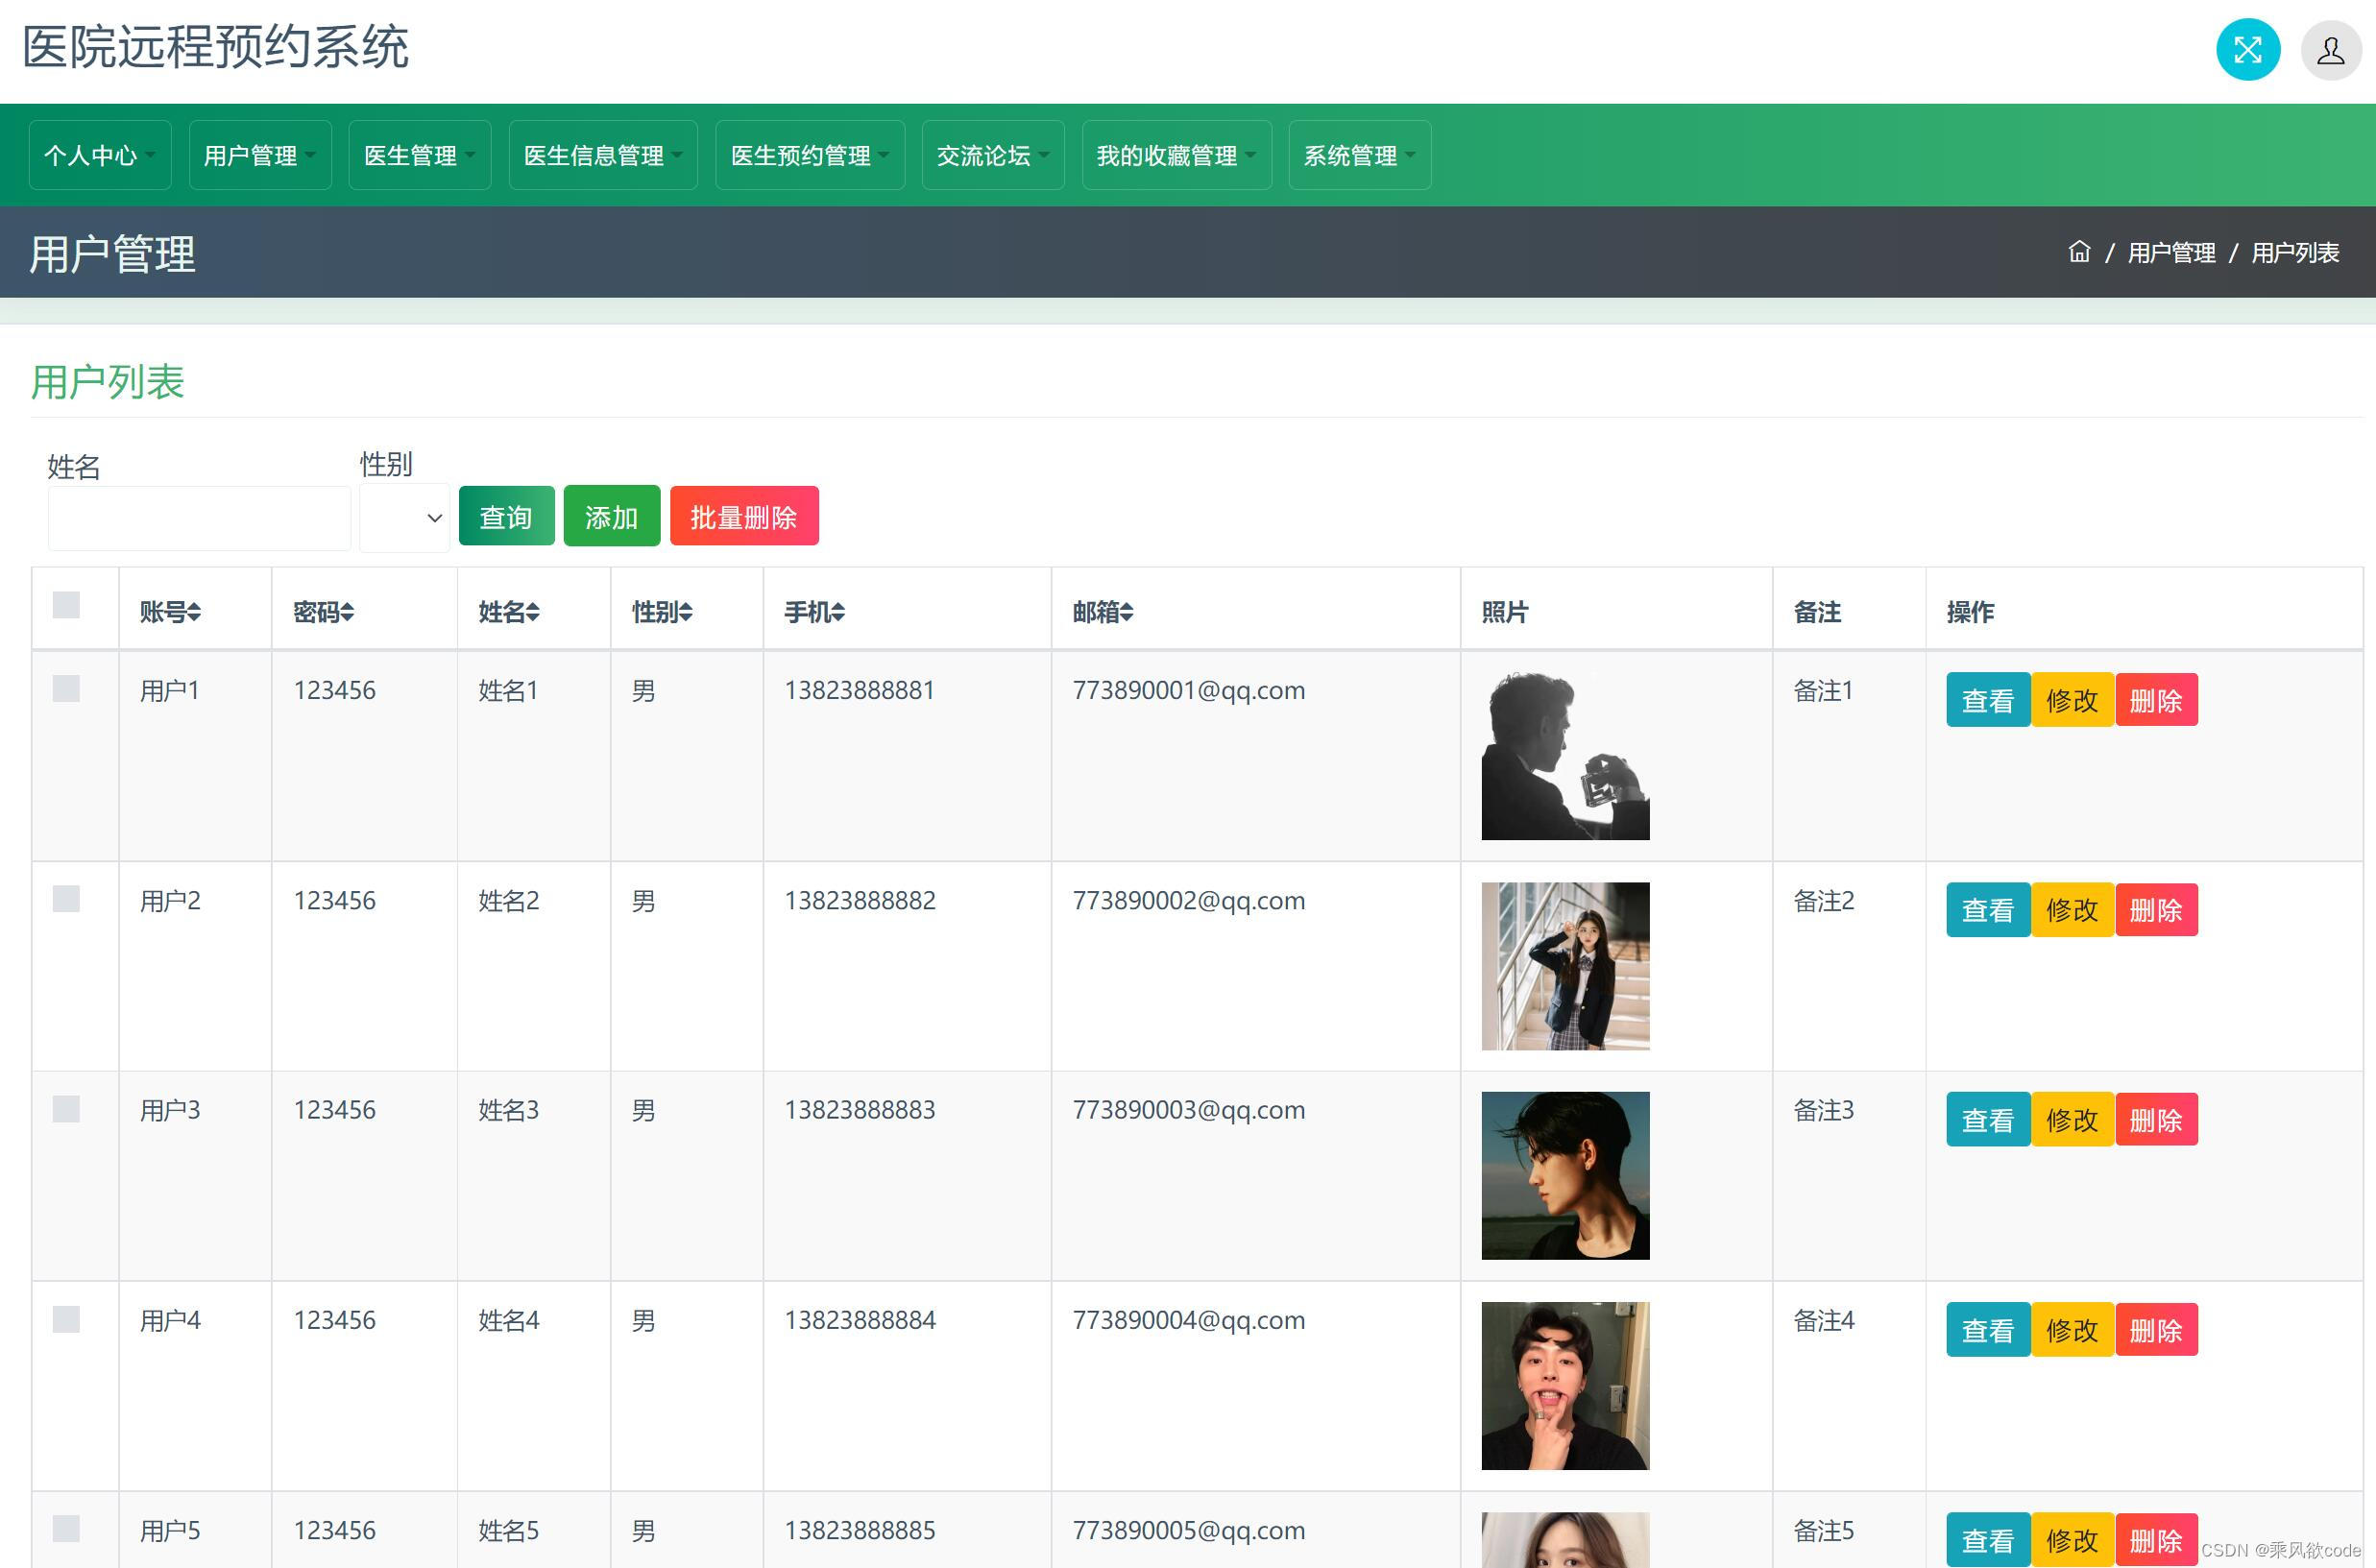Image resolution: width=2376 pixels, height=1568 pixels.
Task: Open the user profile avatar icon
Action: [2330, 50]
